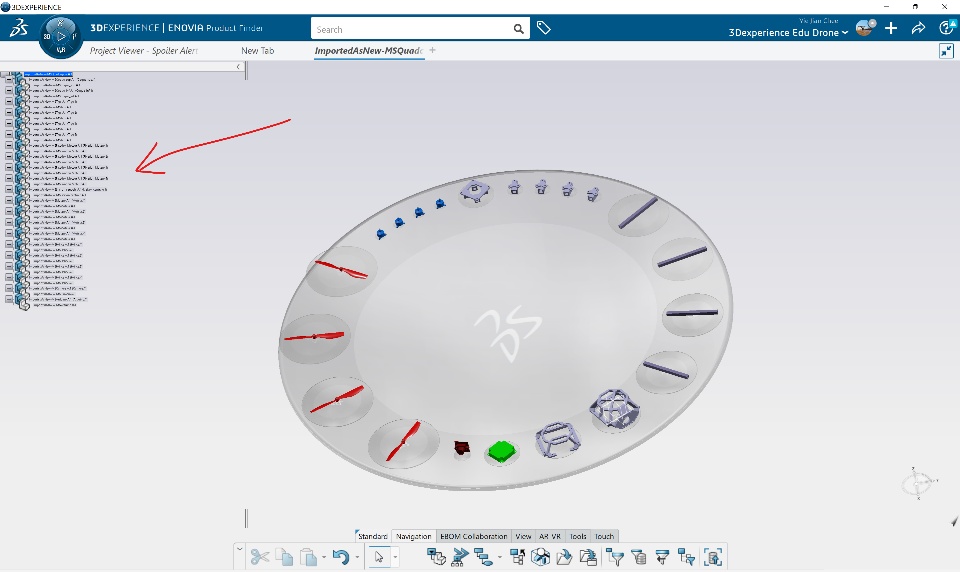The image size is (960, 572).
Task: Open the Tools toolbar tab
Action: [578, 536]
